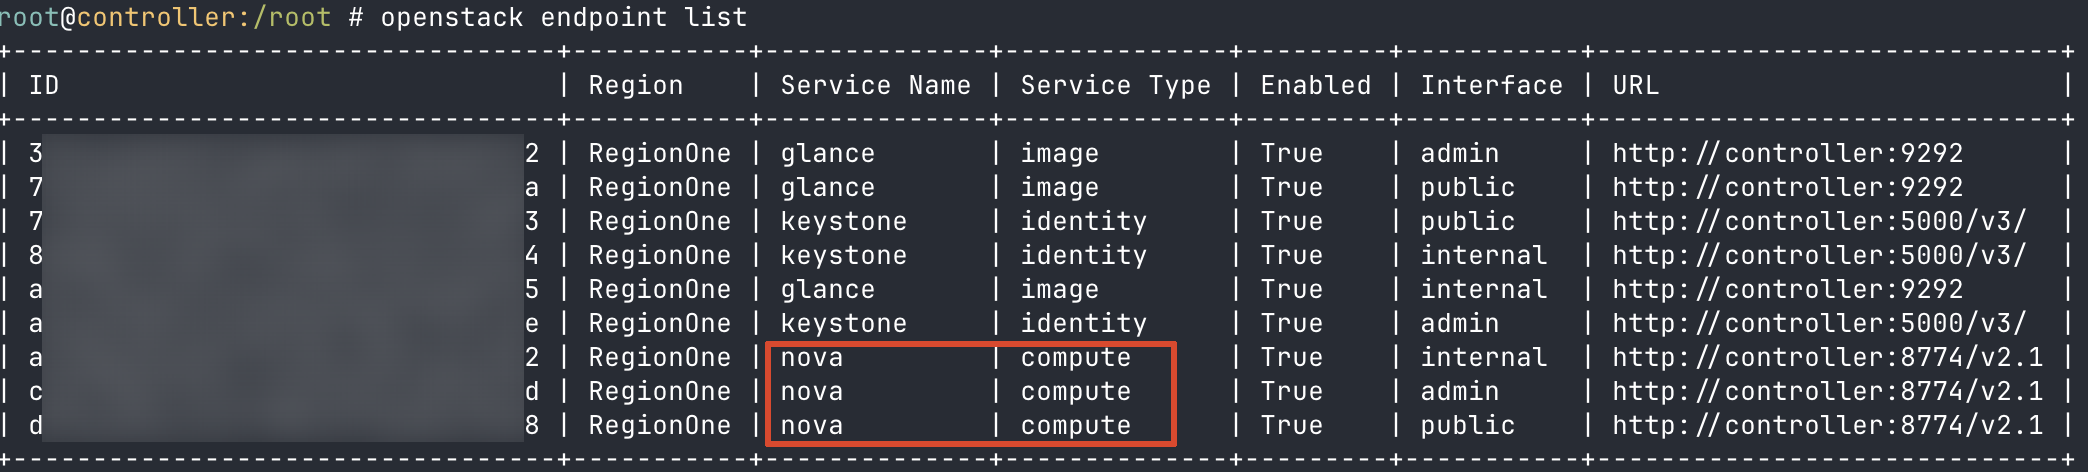
Task: Click the Interface column header
Action: tap(1491, 86)
